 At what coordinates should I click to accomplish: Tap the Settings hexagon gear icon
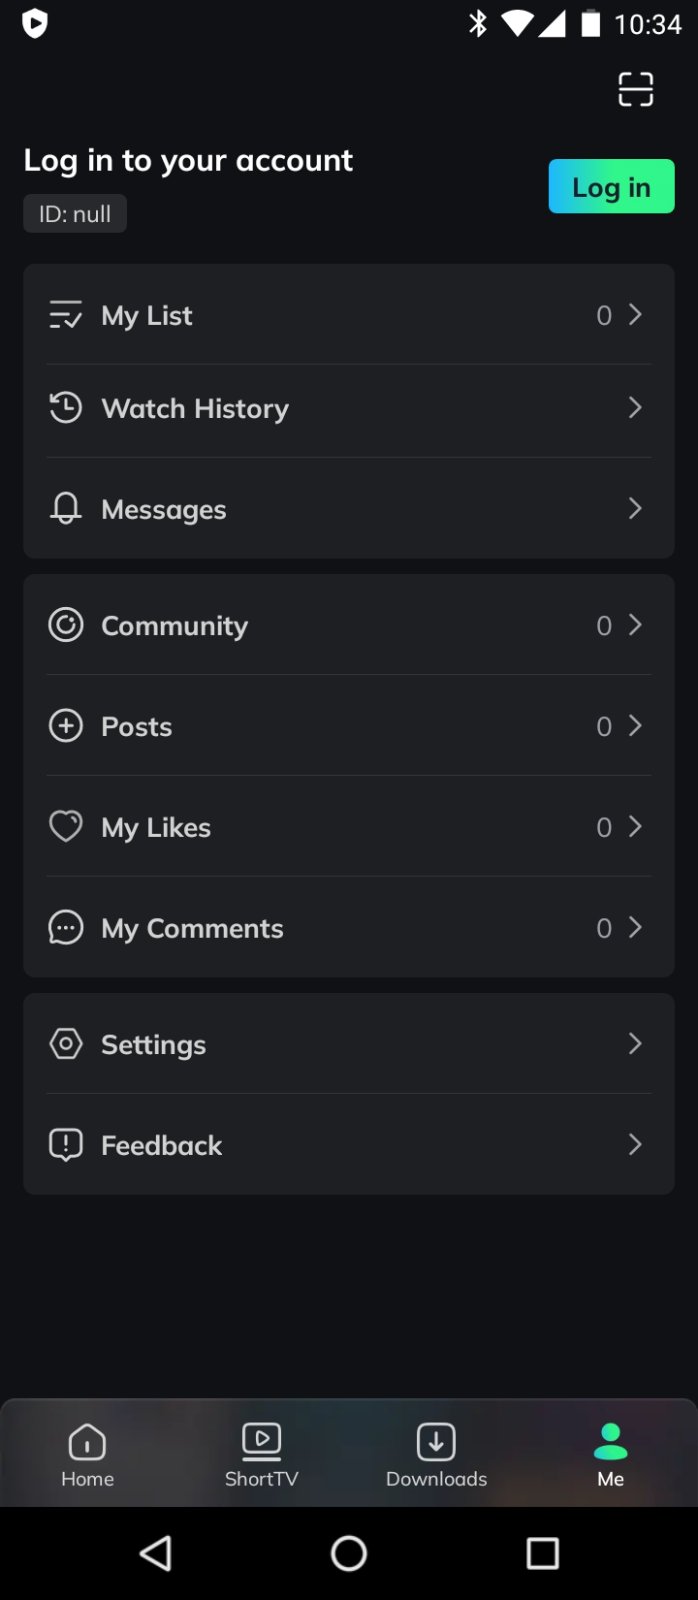coord(66,1044)
